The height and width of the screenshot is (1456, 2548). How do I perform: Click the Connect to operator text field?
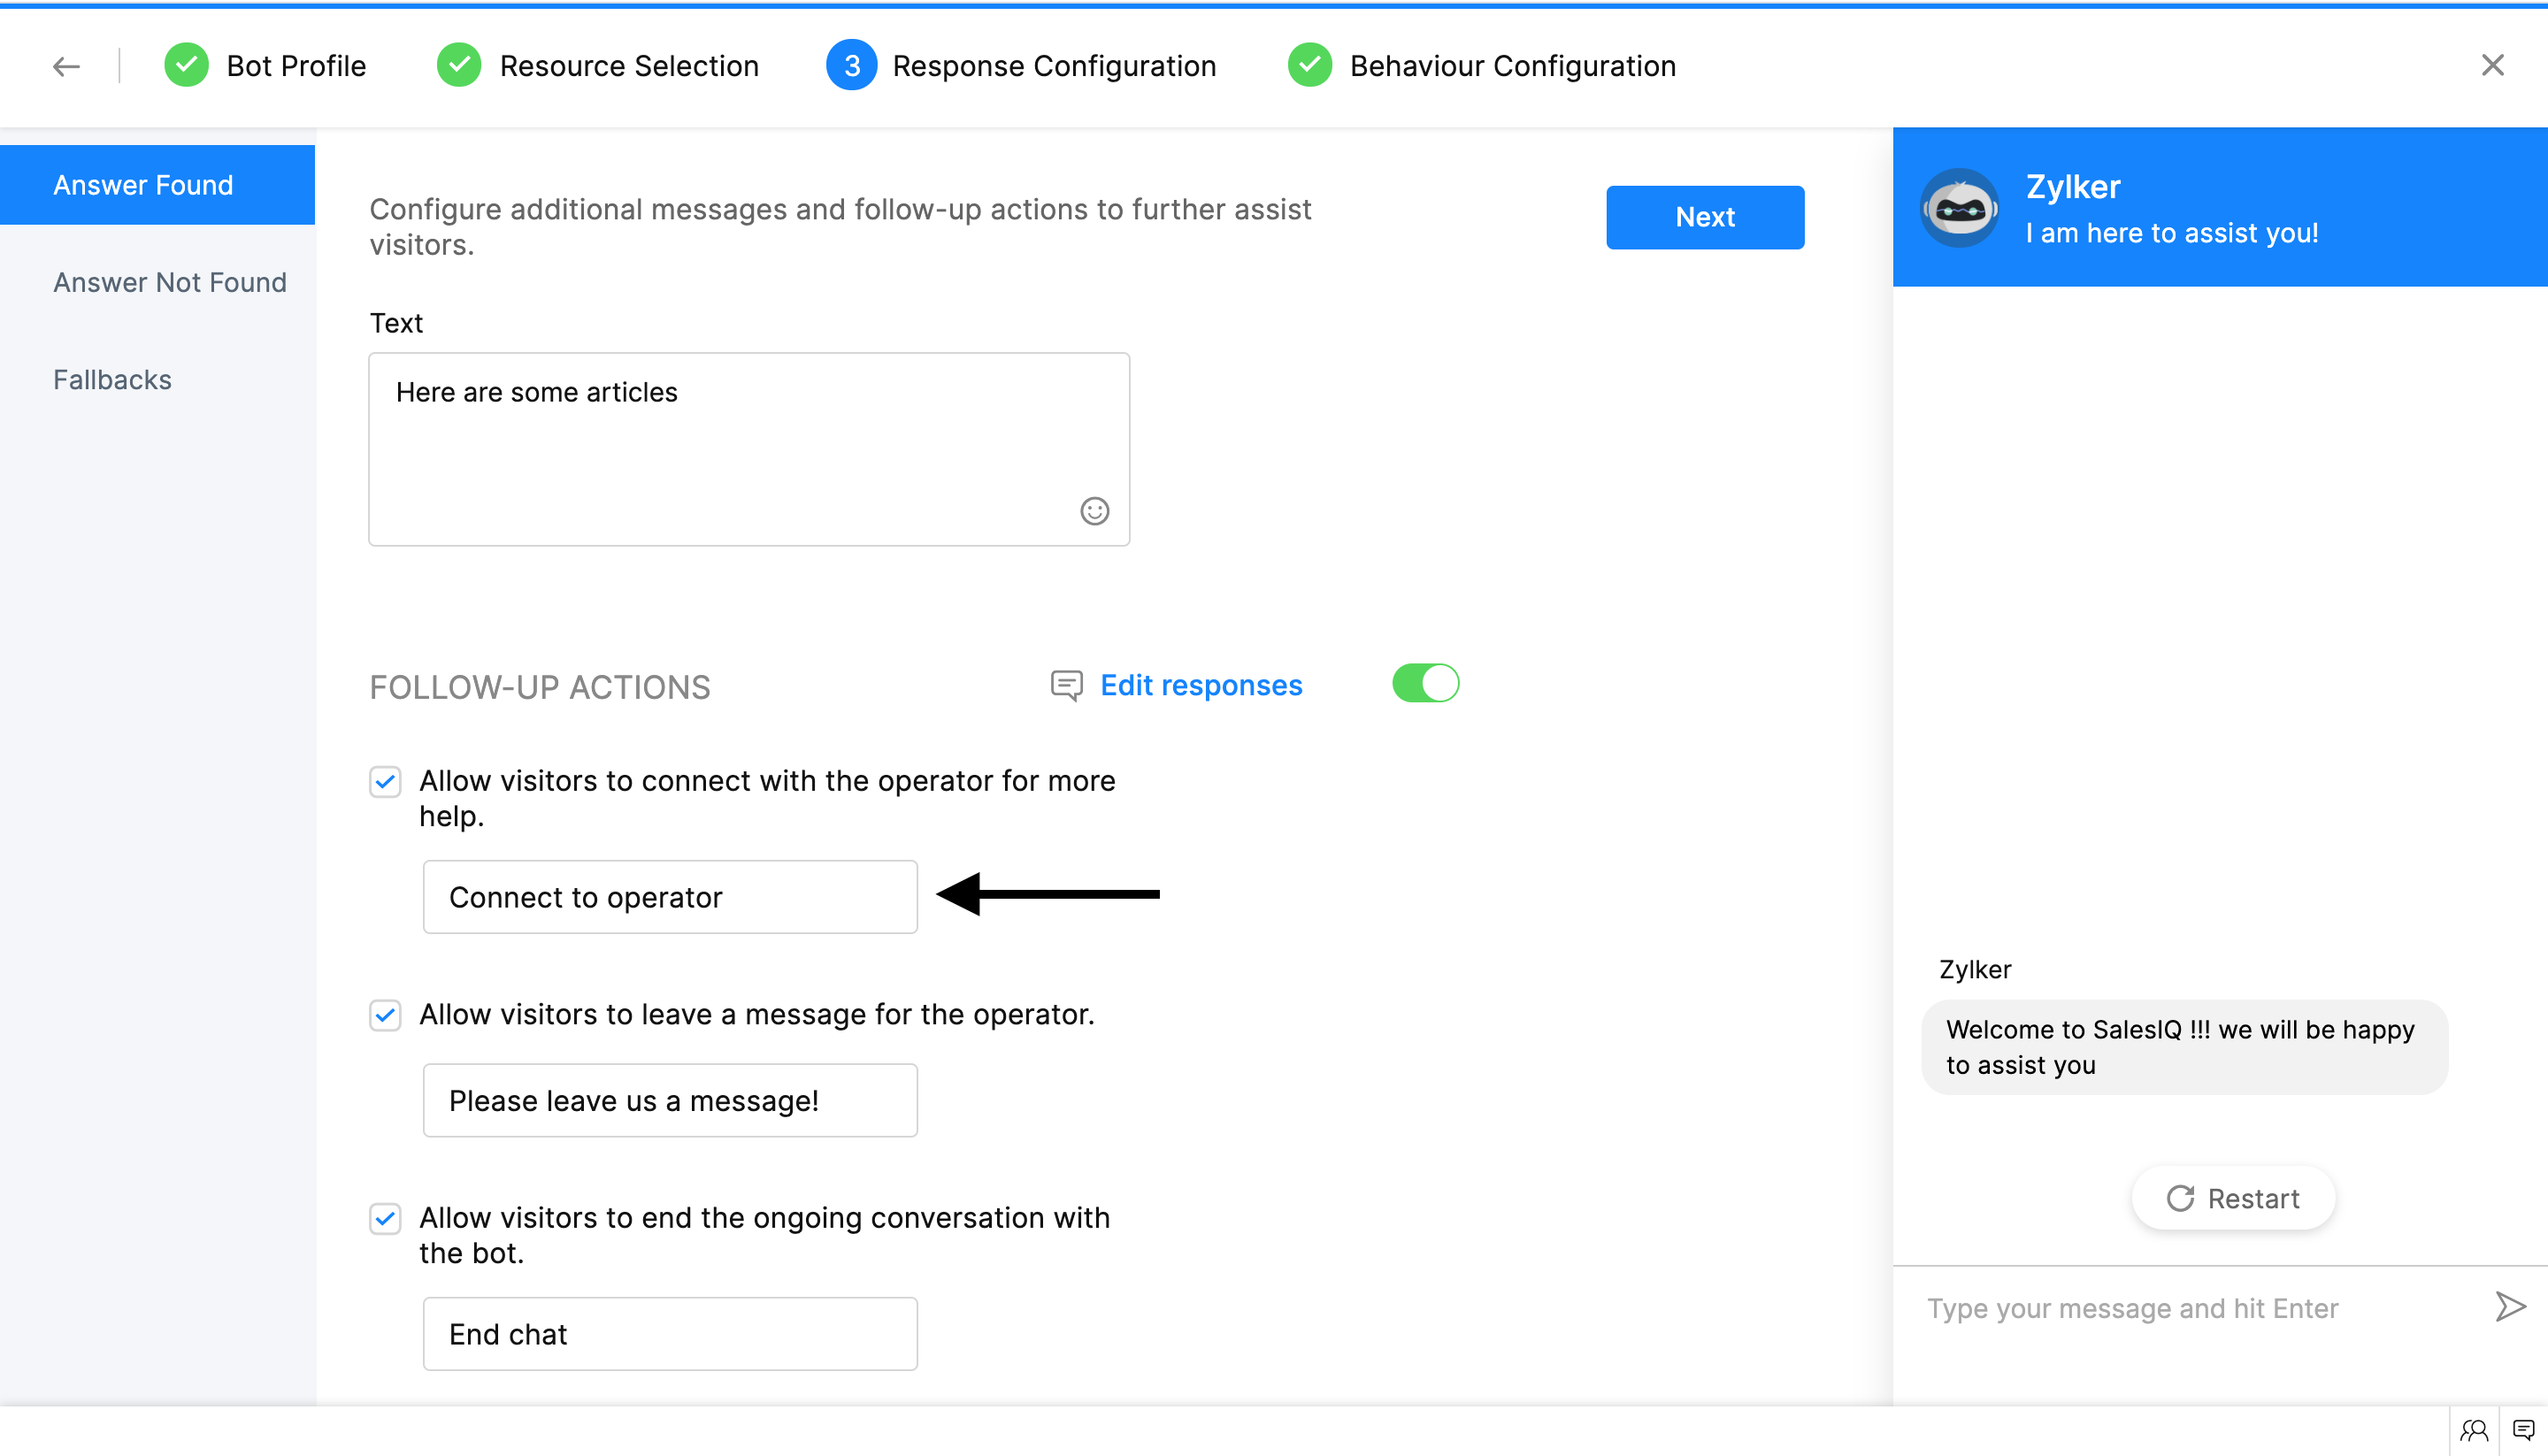pos(669,897)
